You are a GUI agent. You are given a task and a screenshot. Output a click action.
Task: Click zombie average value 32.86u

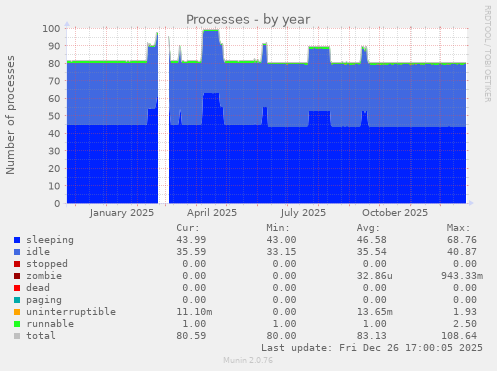click(375, 276)
